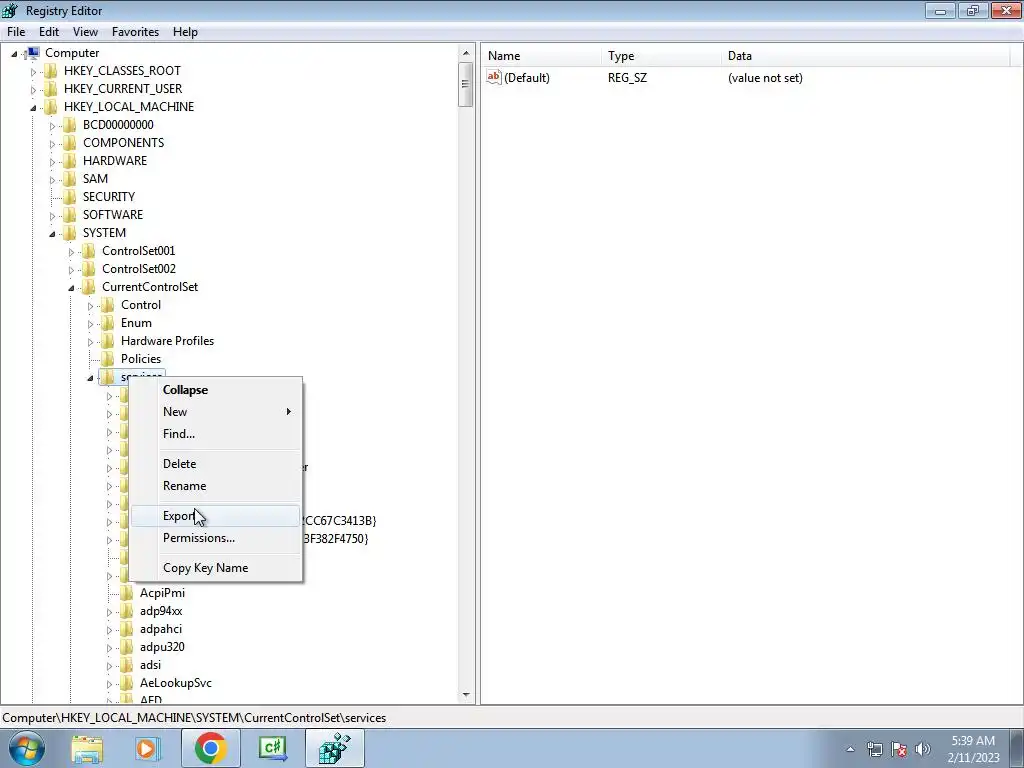Open the Action Center flag icon
1024x768 pixels.
(899, 749)
